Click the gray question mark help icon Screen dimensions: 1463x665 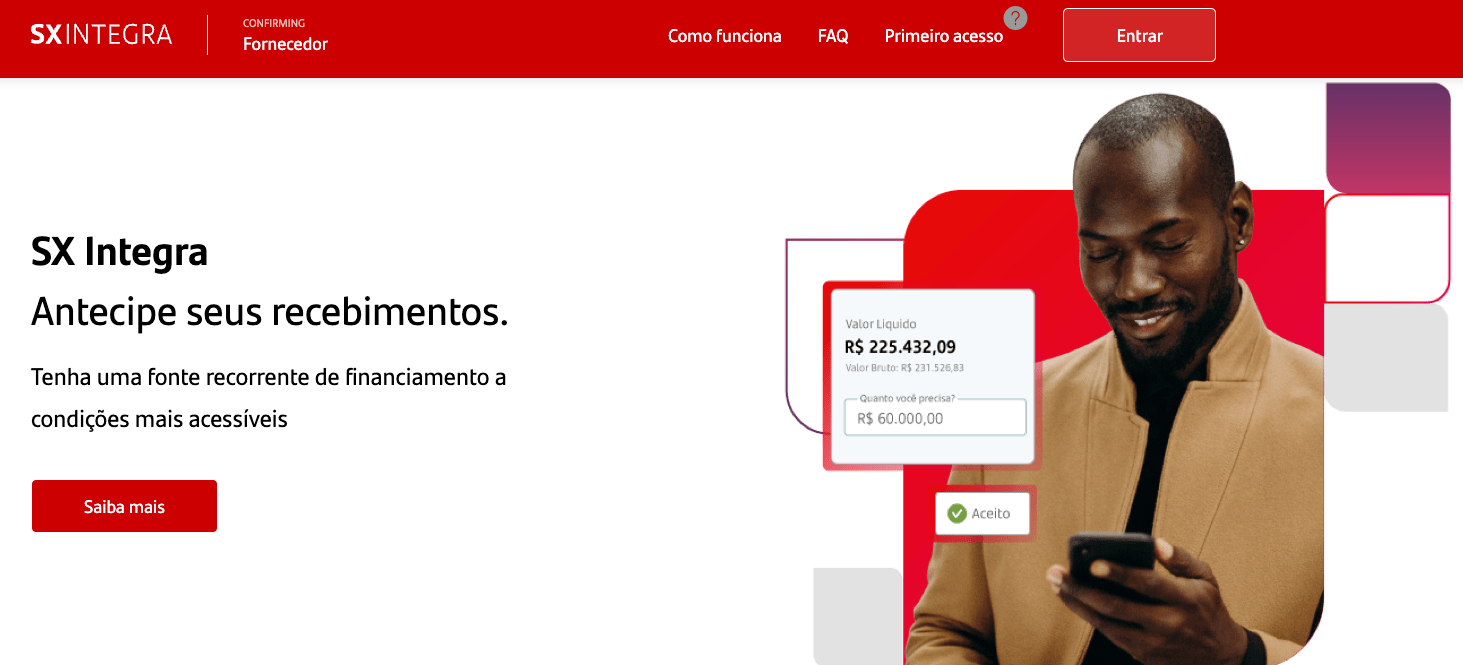click(1015, 18)
